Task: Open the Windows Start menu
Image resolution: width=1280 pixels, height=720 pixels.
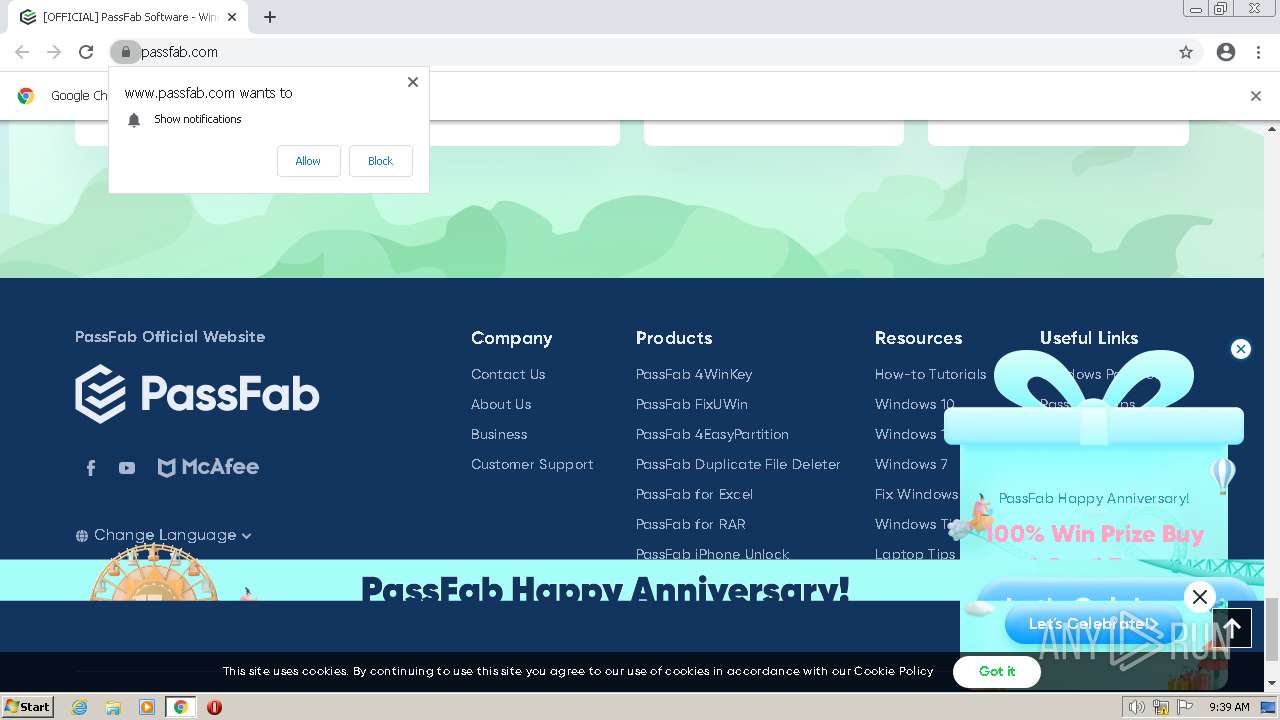Action: point(28,706)
